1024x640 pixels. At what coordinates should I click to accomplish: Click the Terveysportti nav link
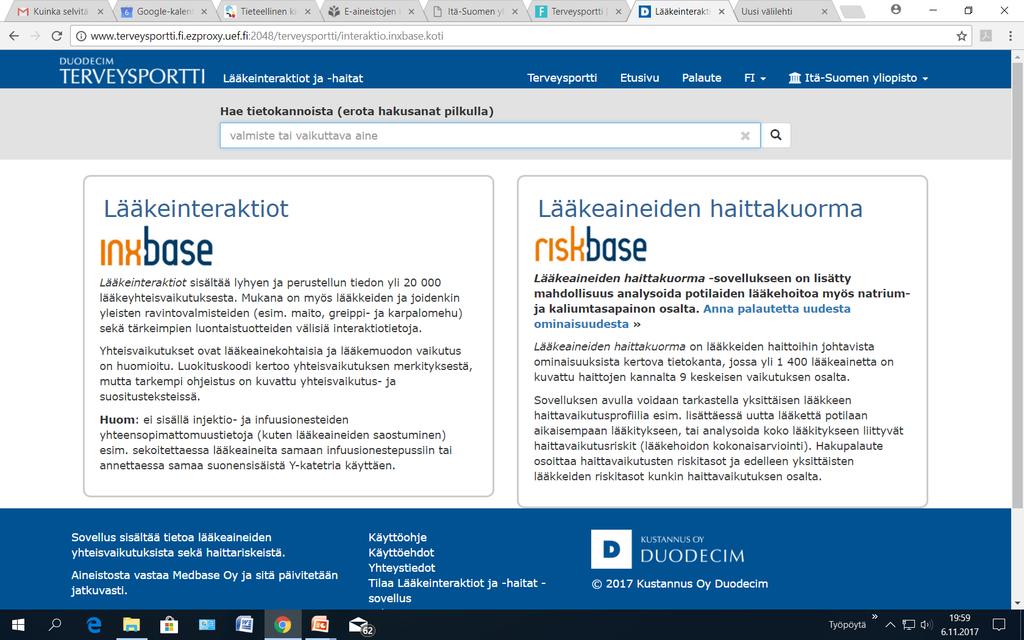tap(562, 78)
